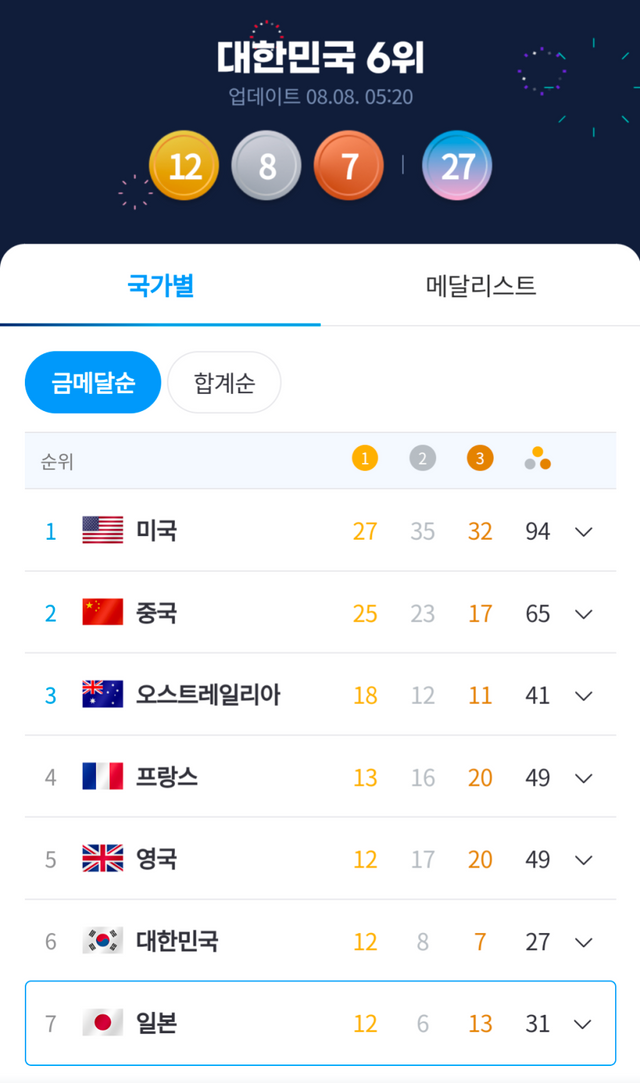
Task: Expand the 미국 row details
Action: 584,531
